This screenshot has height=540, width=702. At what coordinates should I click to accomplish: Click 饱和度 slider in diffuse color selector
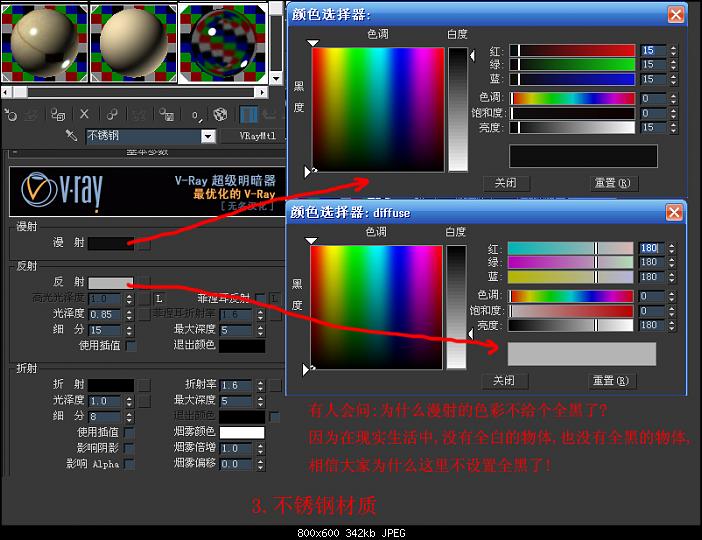(570, 311)
